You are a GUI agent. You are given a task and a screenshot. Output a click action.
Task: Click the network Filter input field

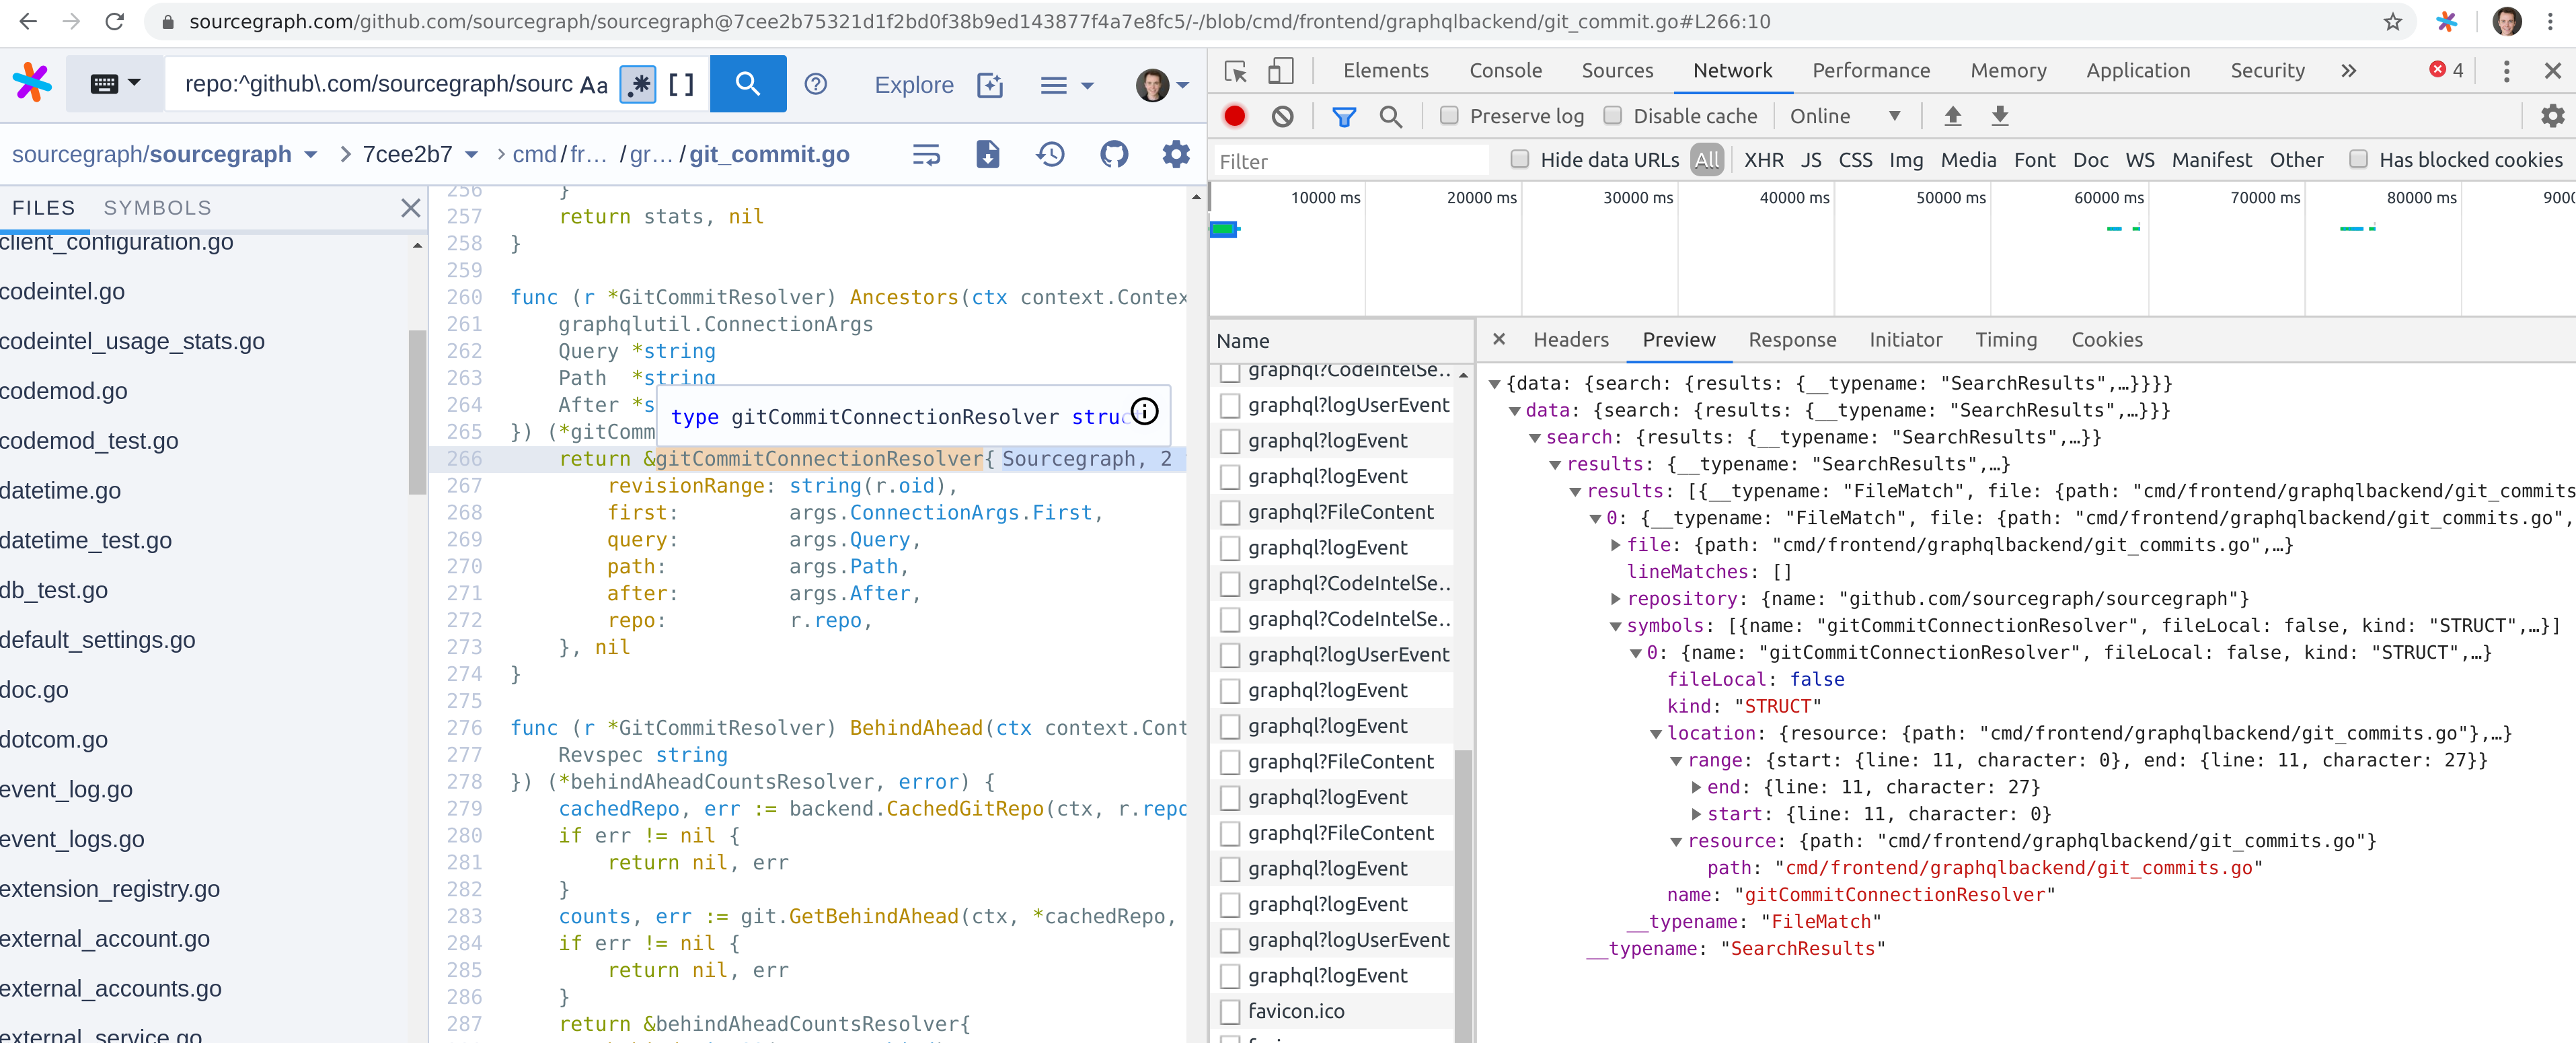(x=1349, y=161)
